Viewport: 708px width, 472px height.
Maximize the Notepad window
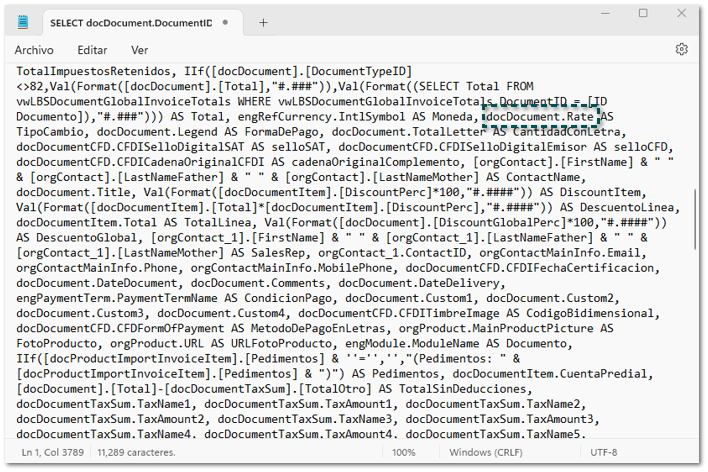tap(643, 14)
